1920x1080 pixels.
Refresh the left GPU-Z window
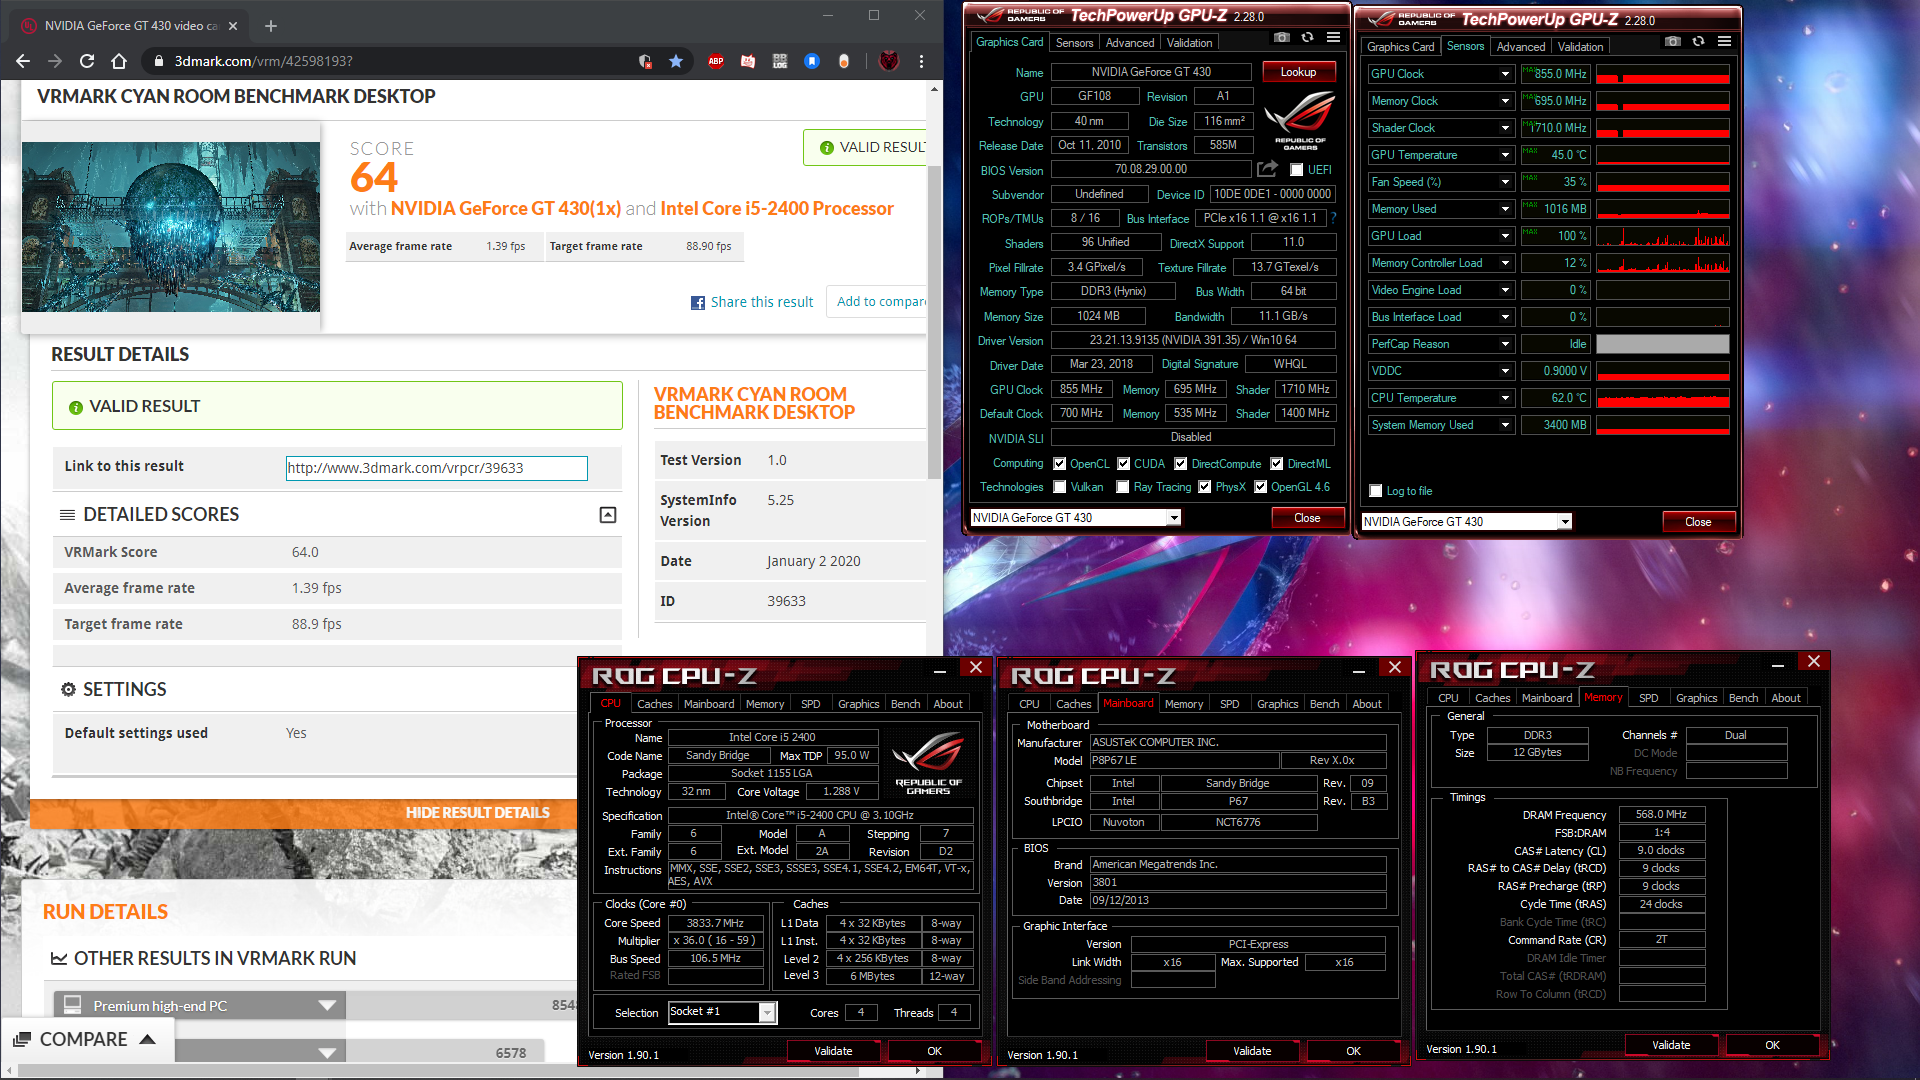click(x=1307, y=38)
